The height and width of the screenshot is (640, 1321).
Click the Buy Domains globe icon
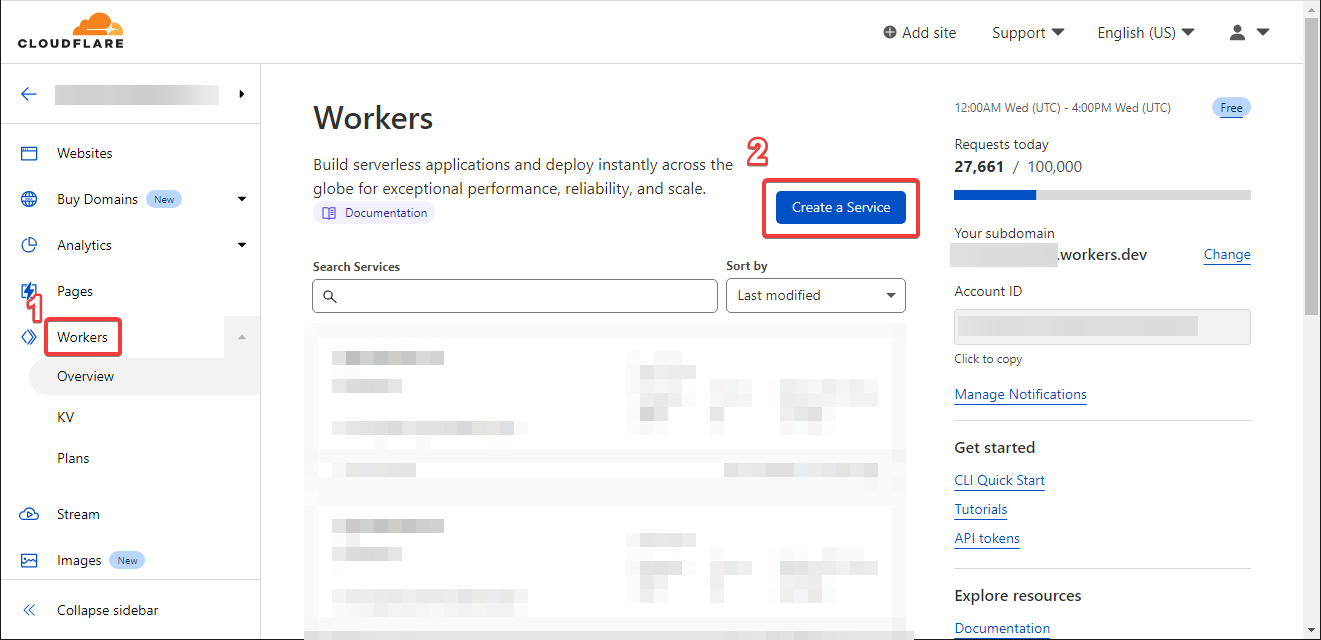(29, 199)
